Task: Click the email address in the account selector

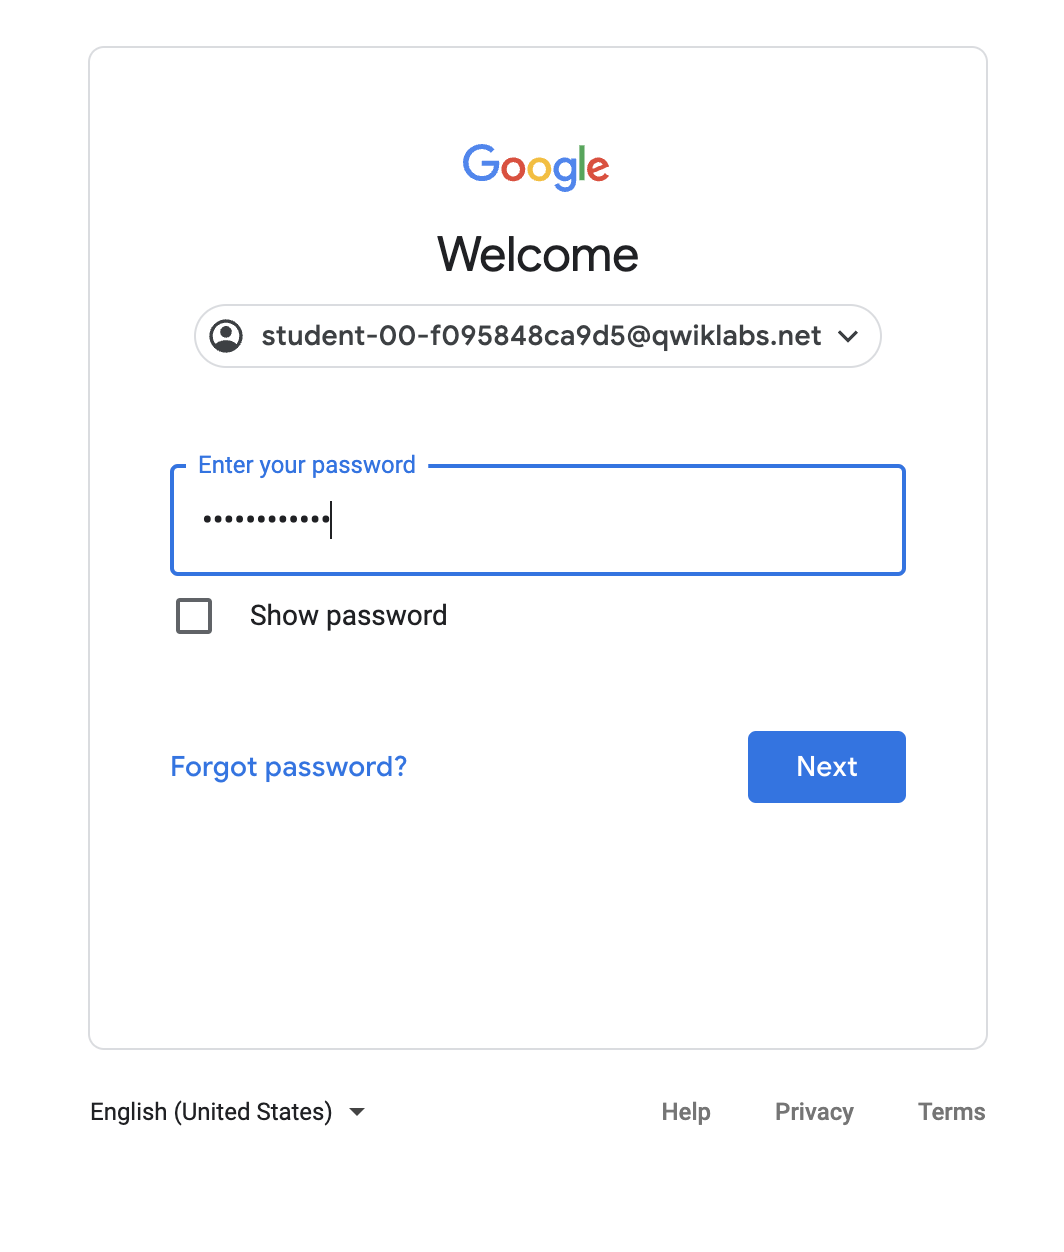Action: pyautogui.click(x=541, y=337)
